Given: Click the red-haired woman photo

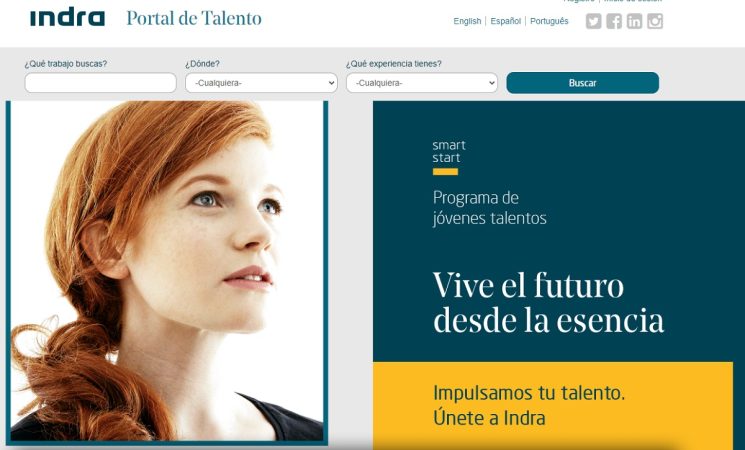Looking at the screenshot, I should pyautogui.click(x=167, y=271).
